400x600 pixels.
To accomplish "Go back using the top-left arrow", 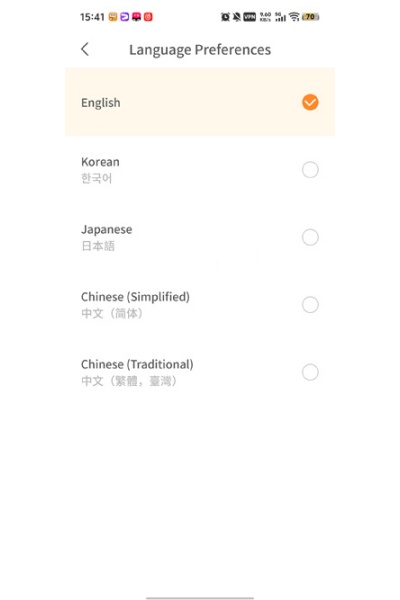I will pos(85,49).
